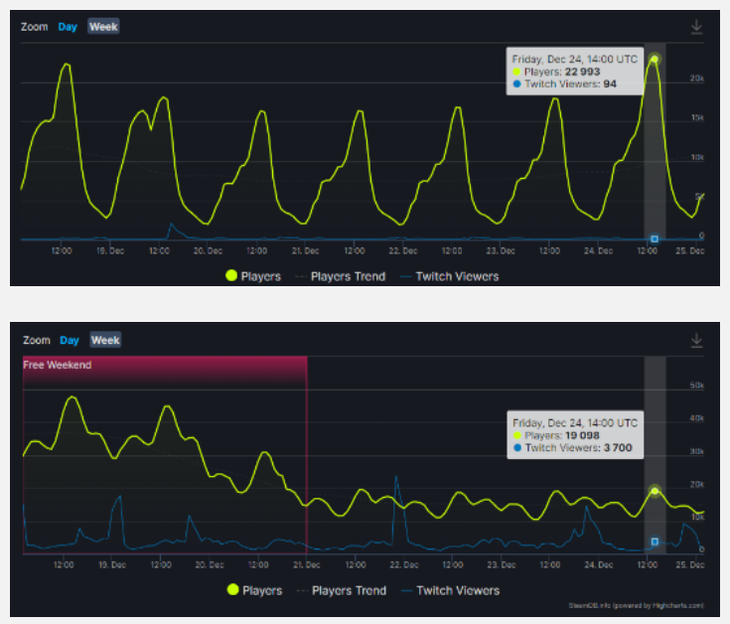Viewport: 730px width, 624px height.
Task: Select Day zoom on top chart
Action: [x=68, y=27]
